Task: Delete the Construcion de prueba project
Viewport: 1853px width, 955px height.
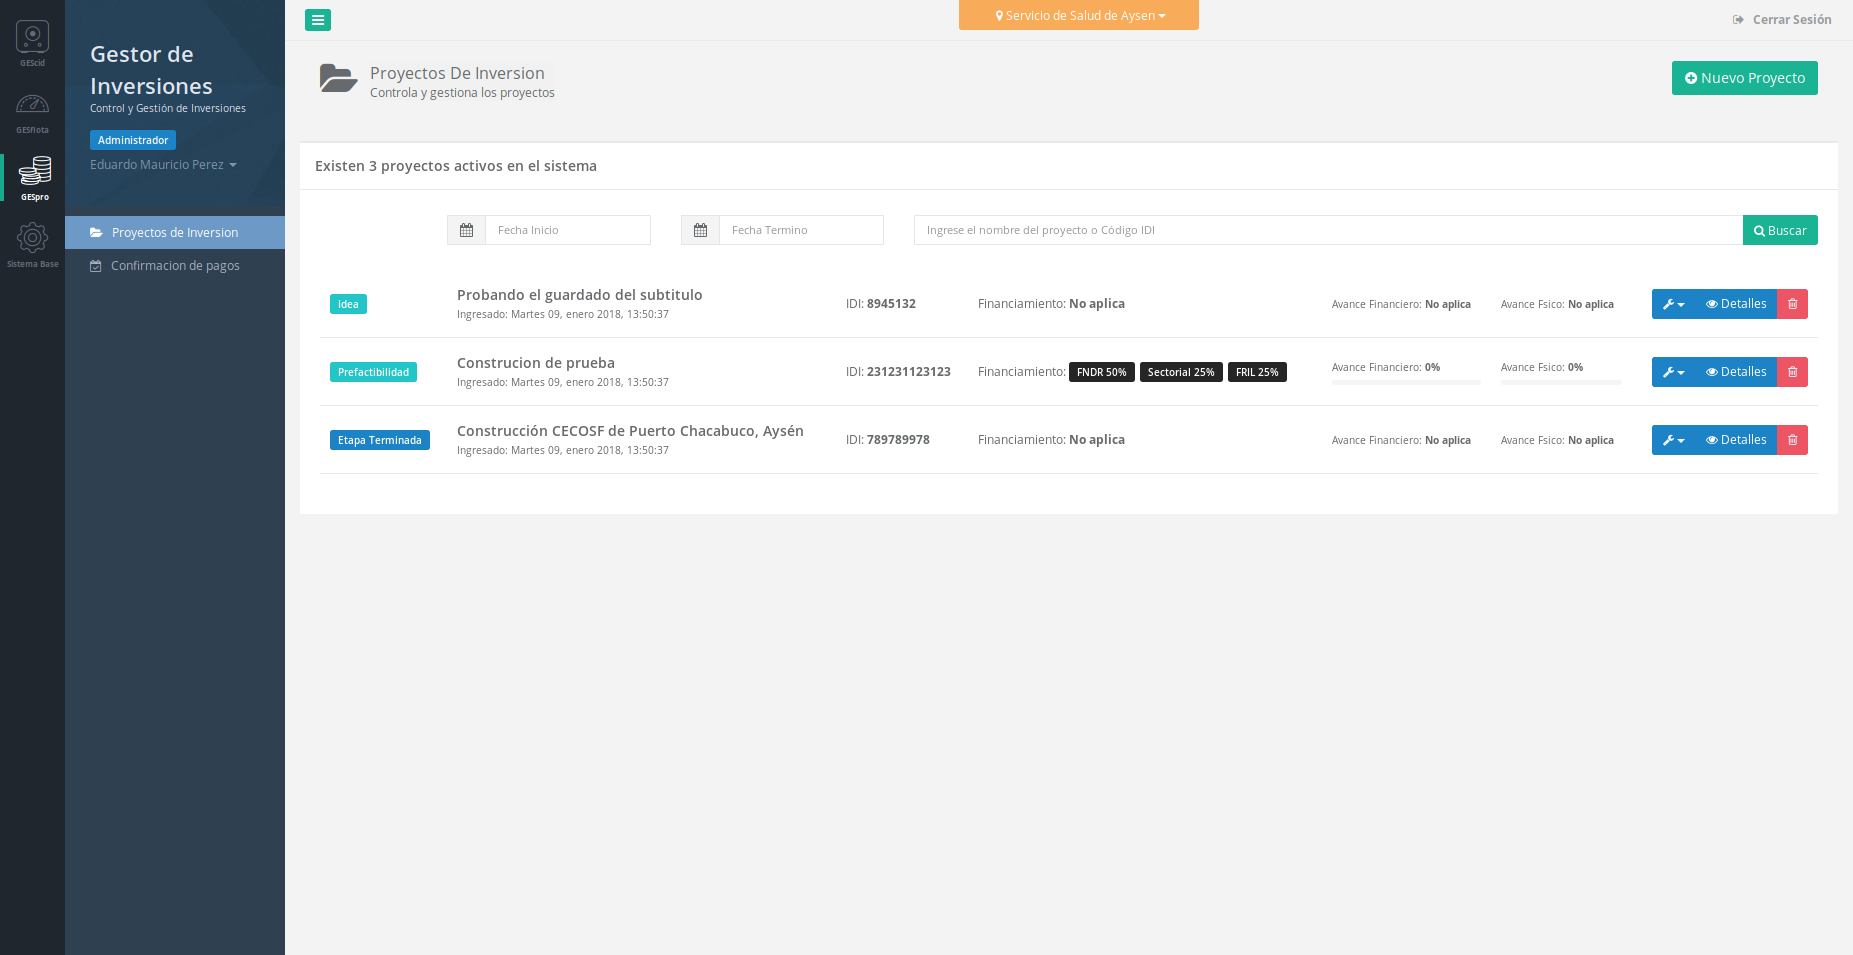Action: pyautogui.click(x=1792, y=372)
